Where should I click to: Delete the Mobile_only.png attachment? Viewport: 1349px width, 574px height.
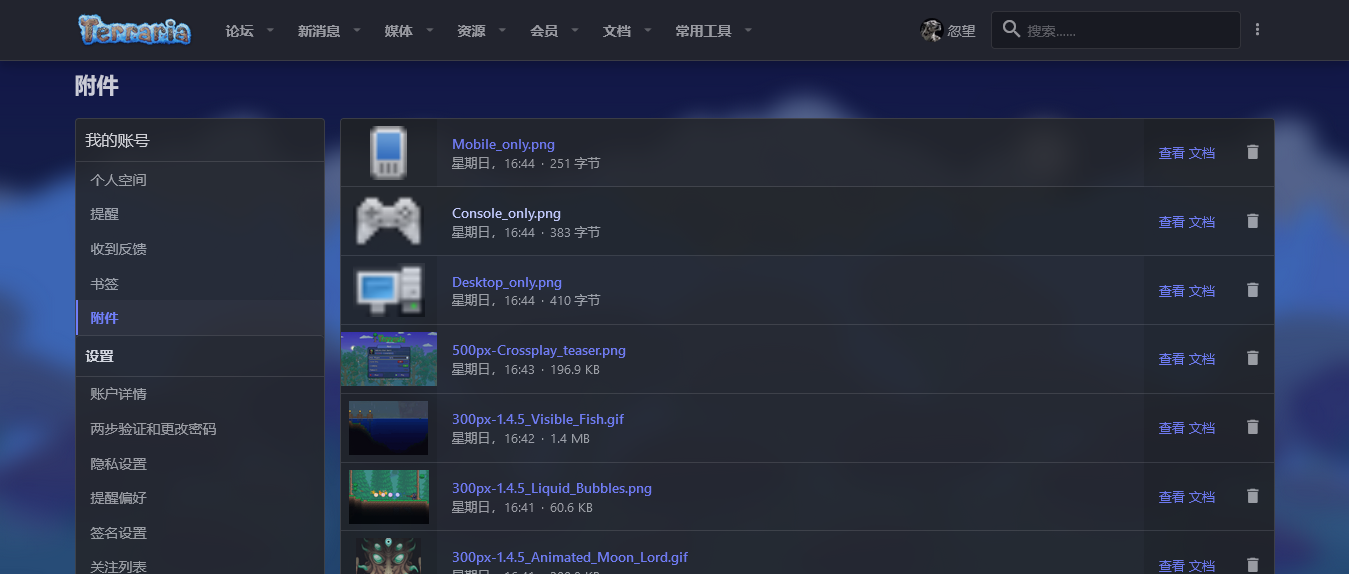coord(1252,152)
